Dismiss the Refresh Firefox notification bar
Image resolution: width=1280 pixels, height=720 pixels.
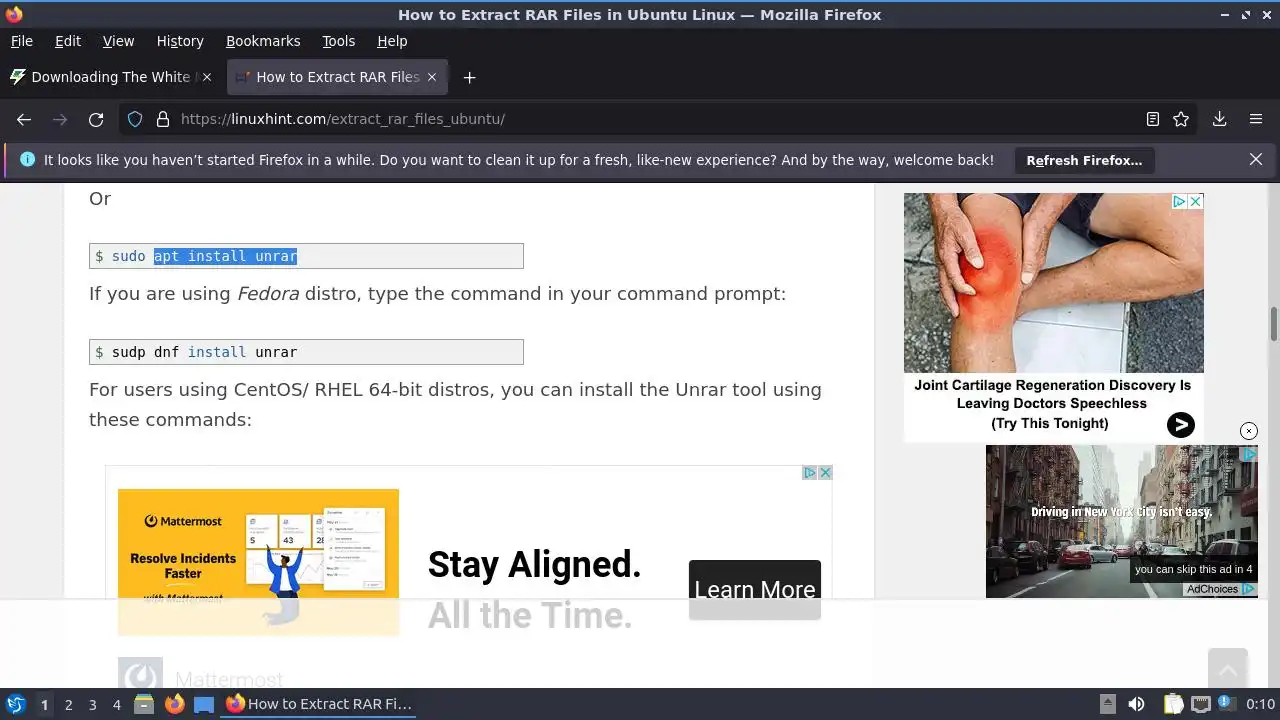pos(1256,159)
